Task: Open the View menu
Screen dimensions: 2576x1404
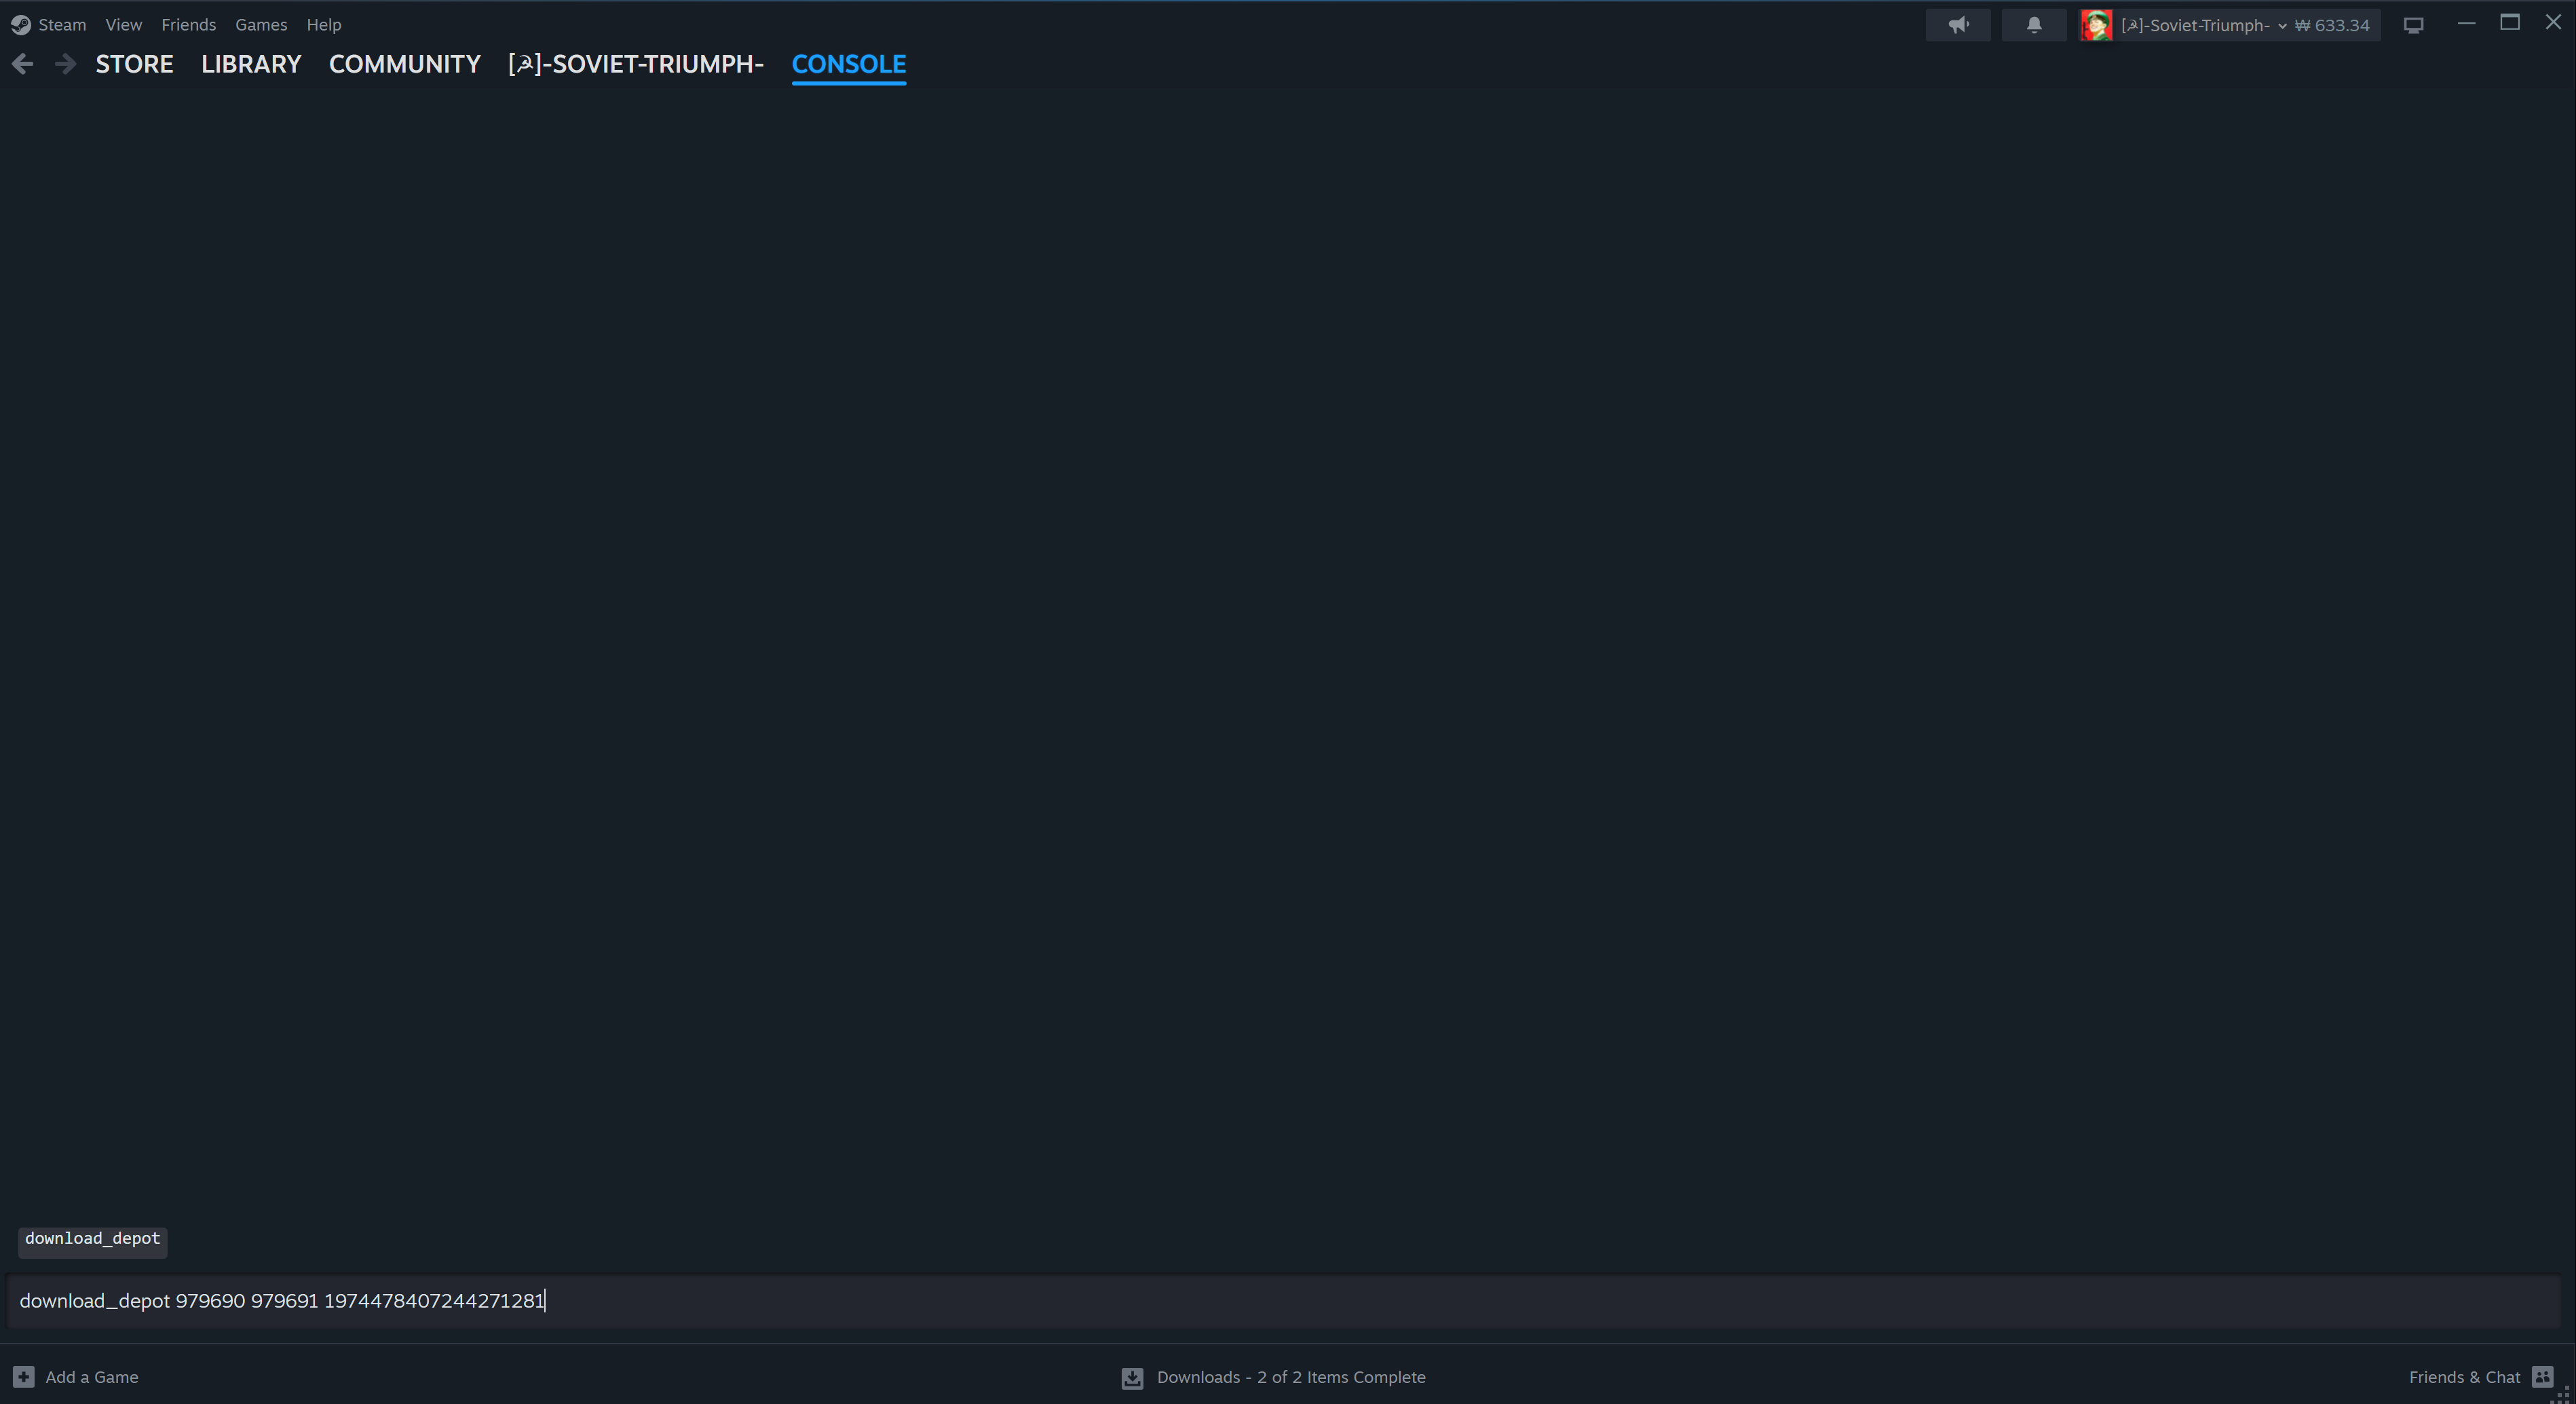Action: [124, 25]
